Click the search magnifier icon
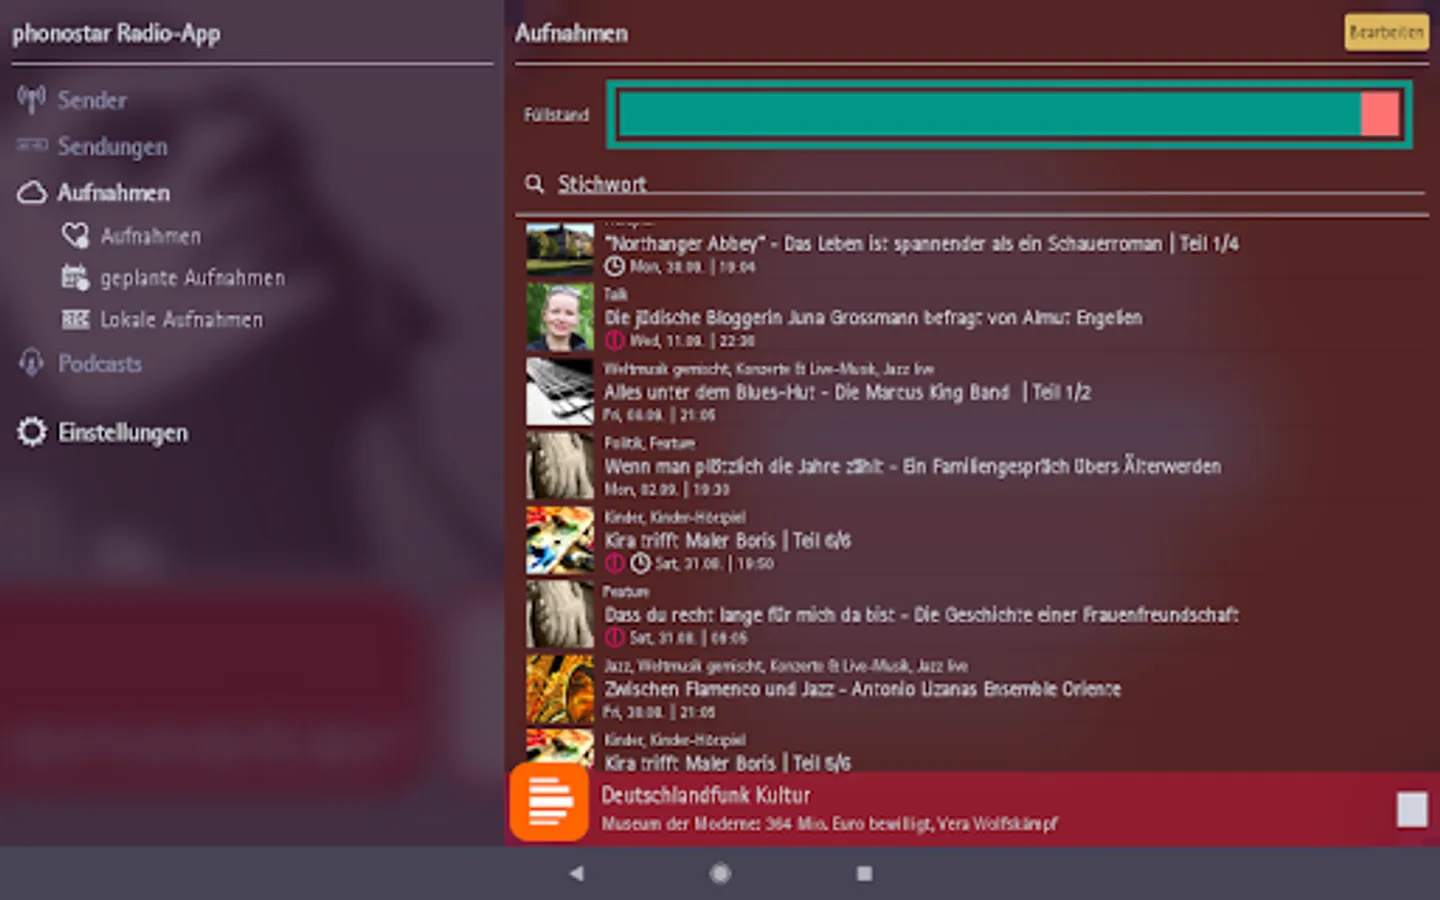 535,184
